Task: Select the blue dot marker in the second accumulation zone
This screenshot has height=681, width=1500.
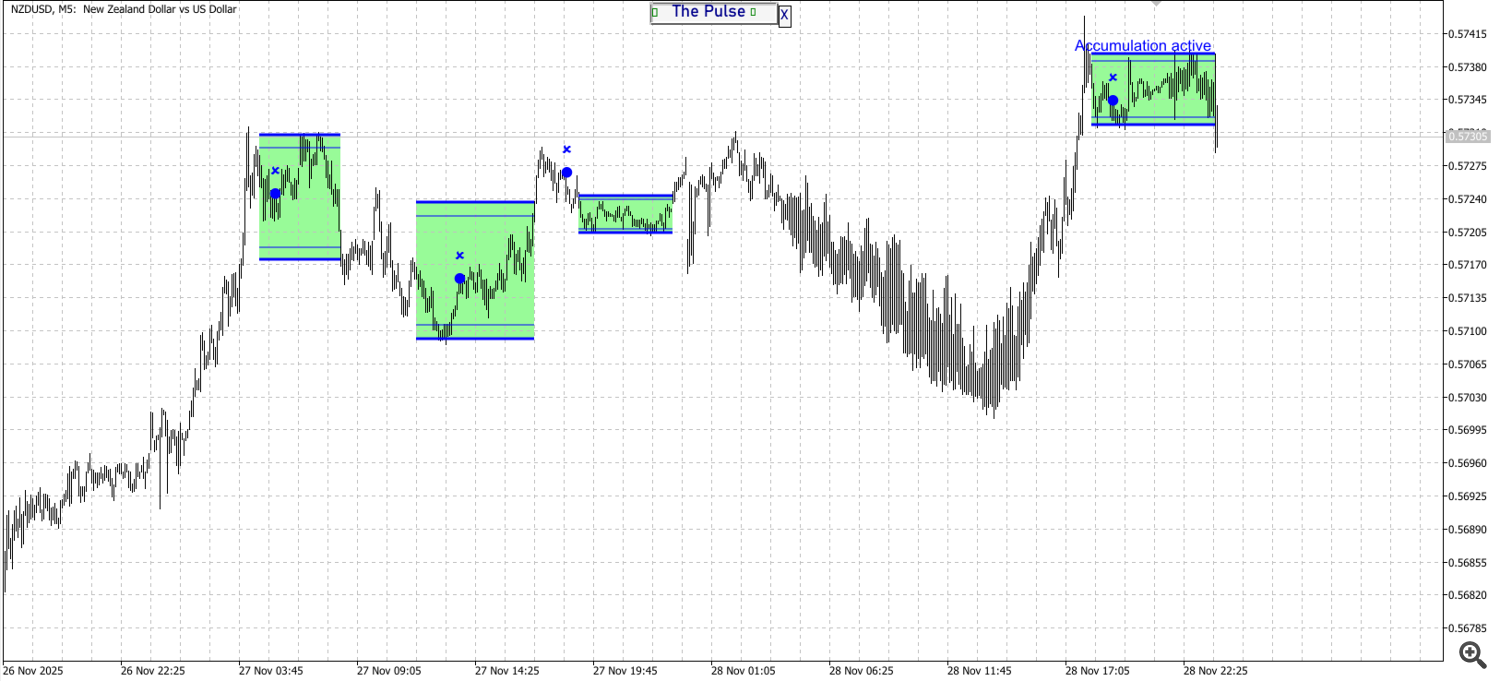Action: pyautogui.click(x=459, y=277)
